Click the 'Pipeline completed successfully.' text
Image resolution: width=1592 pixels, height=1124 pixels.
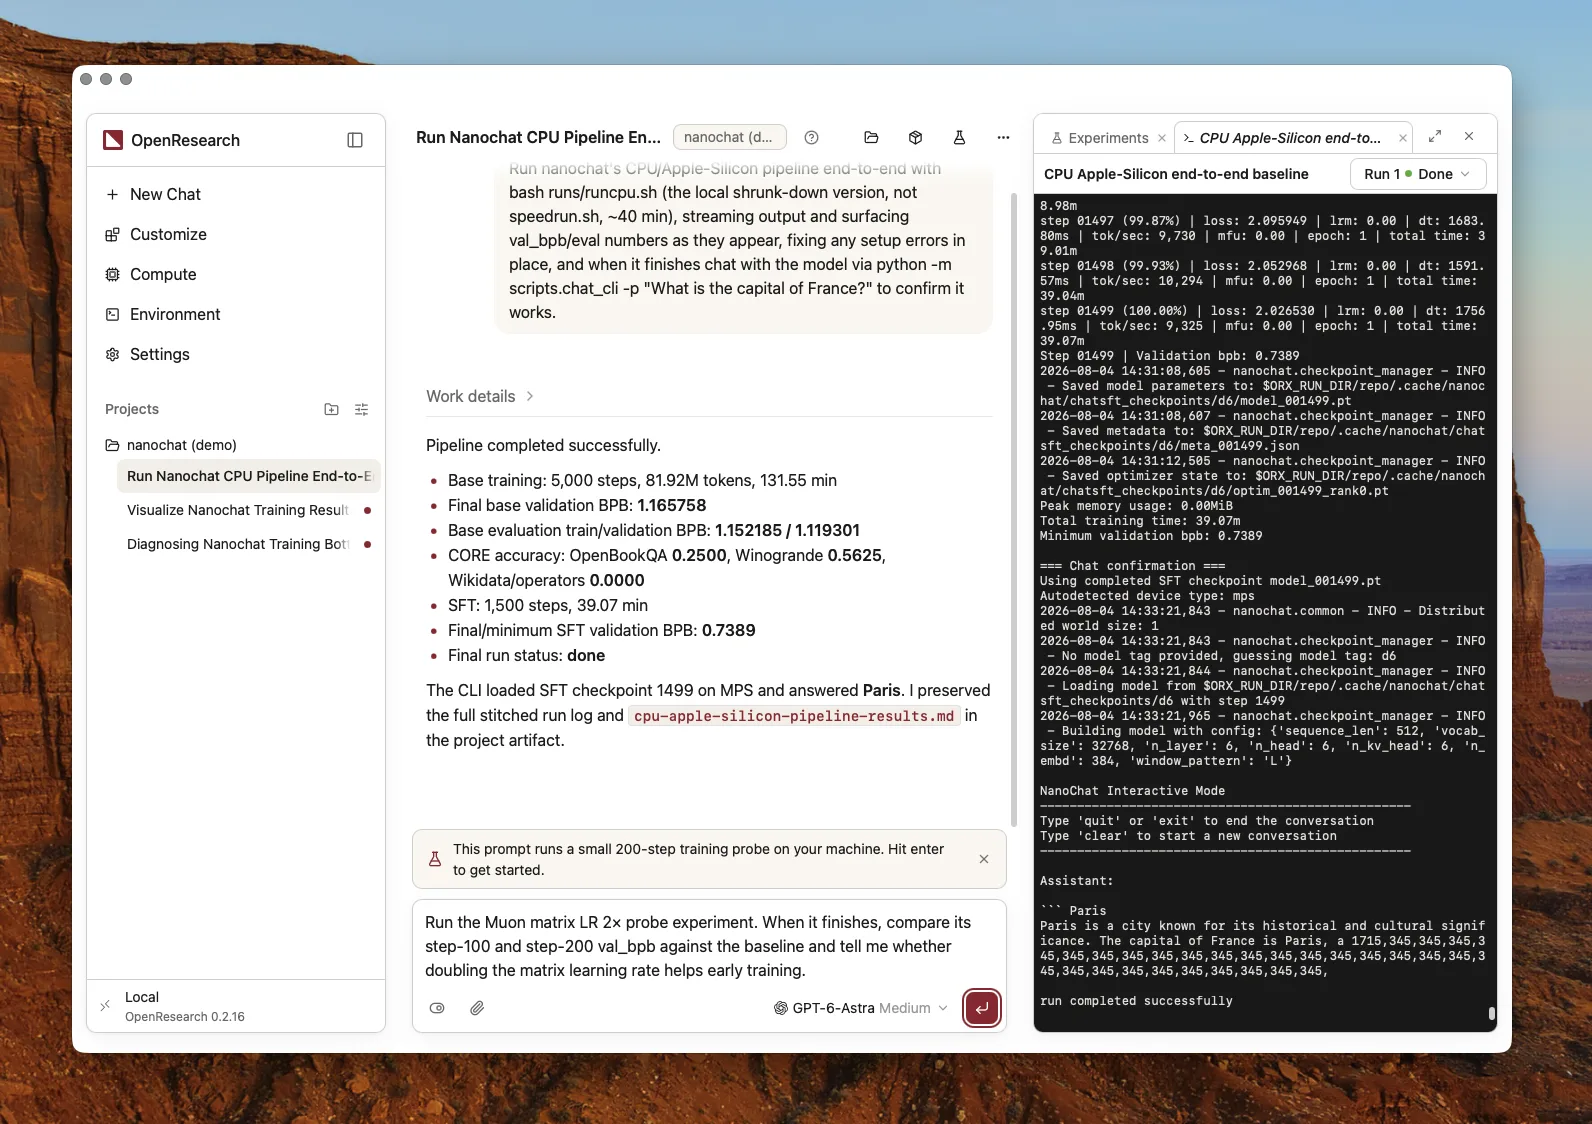pos(543,445)
